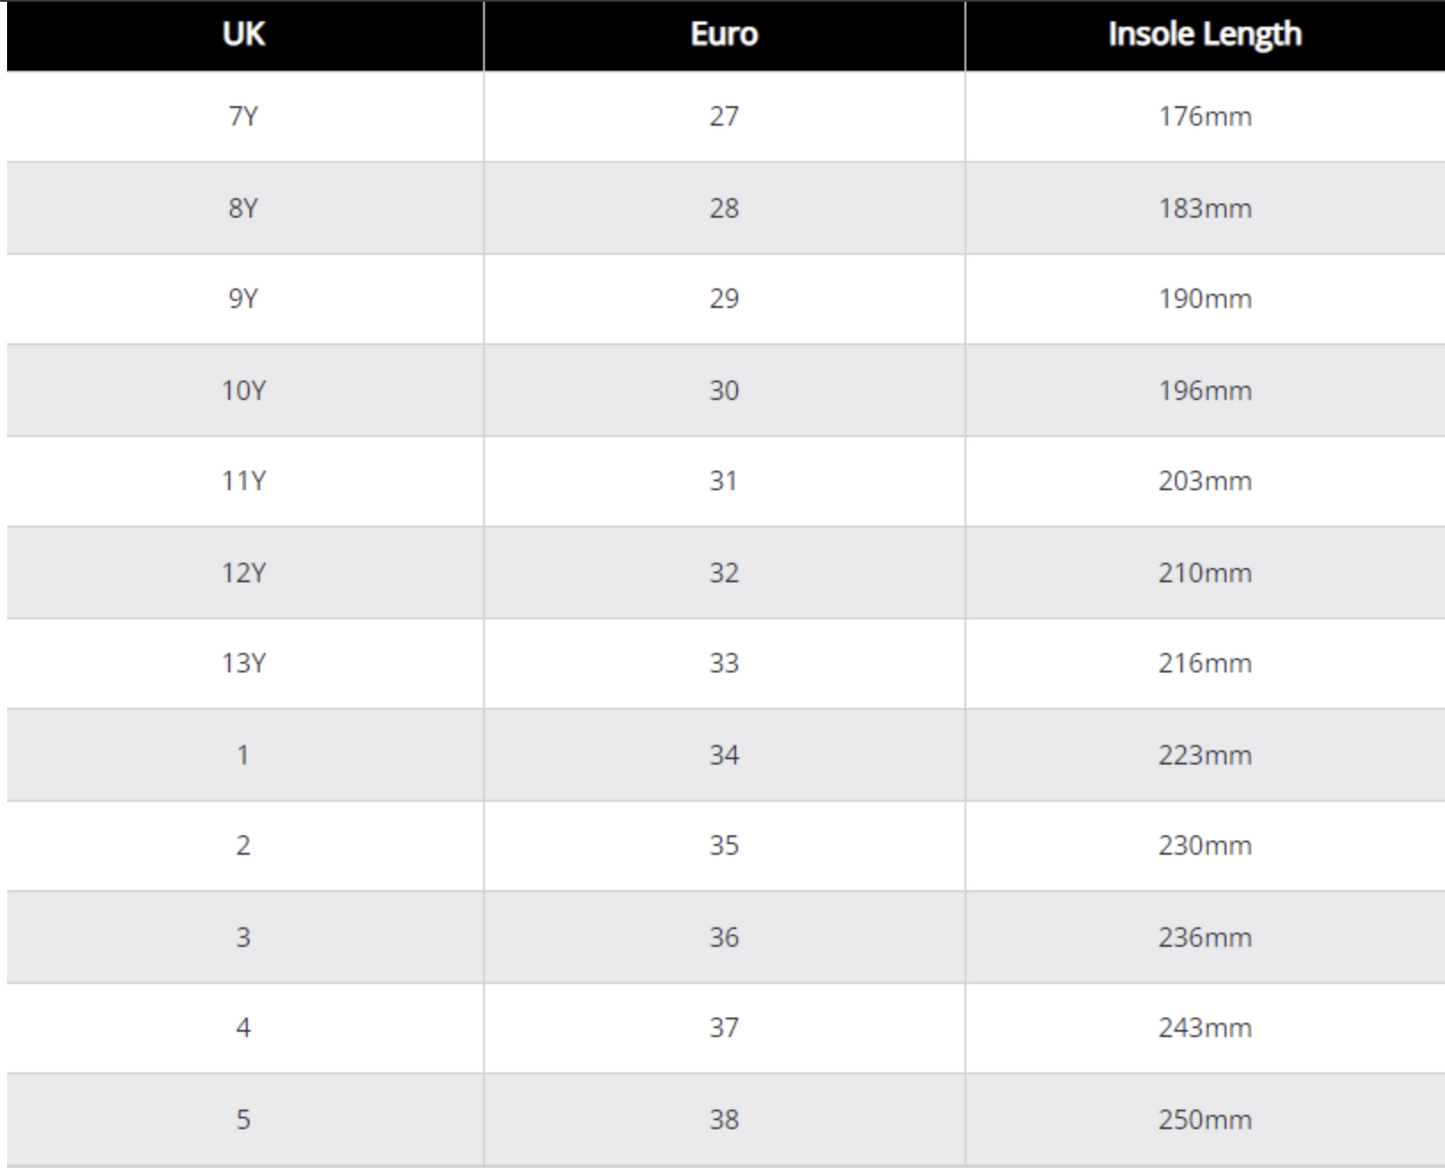Select the 223mm insole length cell
Viewport: 1445px width, 1168px height.
(1204, 755)
